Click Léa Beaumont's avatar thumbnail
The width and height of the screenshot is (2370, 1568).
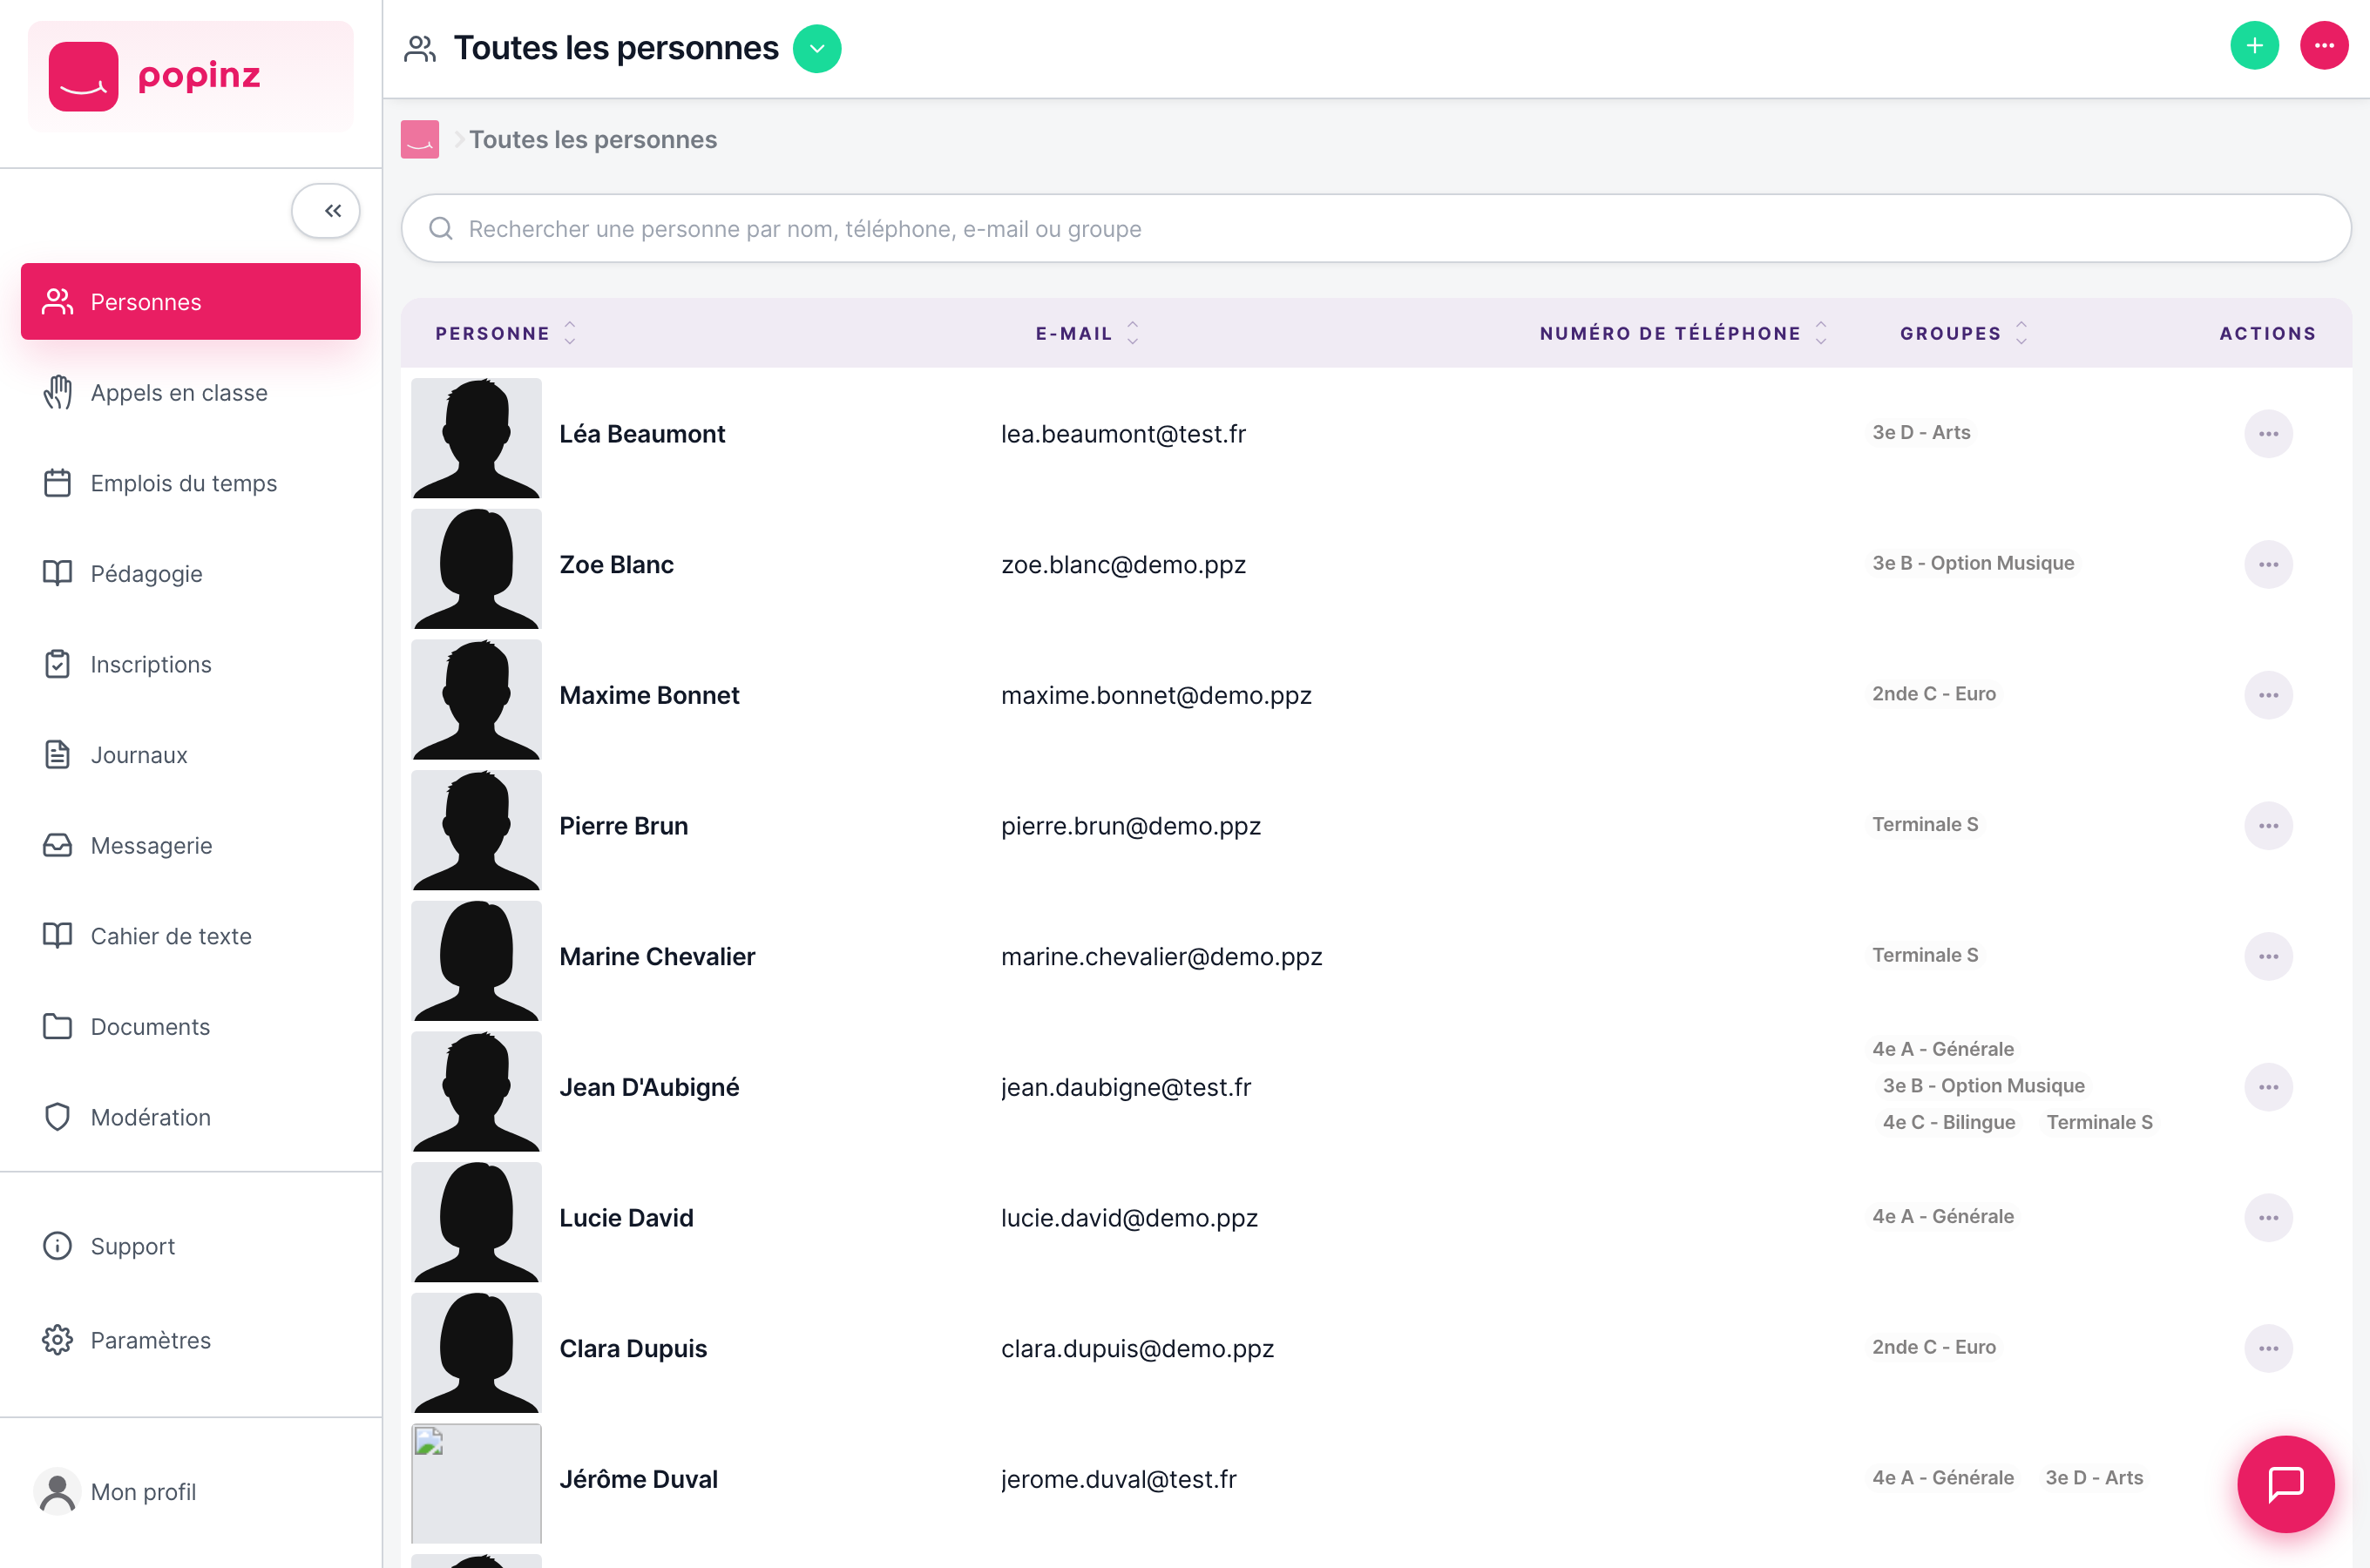point(476,438)
